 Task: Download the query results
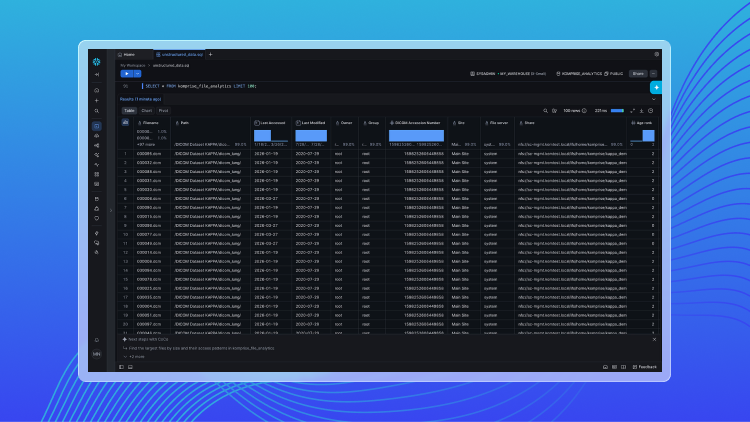pyautogui.click(x=641, y=111)
